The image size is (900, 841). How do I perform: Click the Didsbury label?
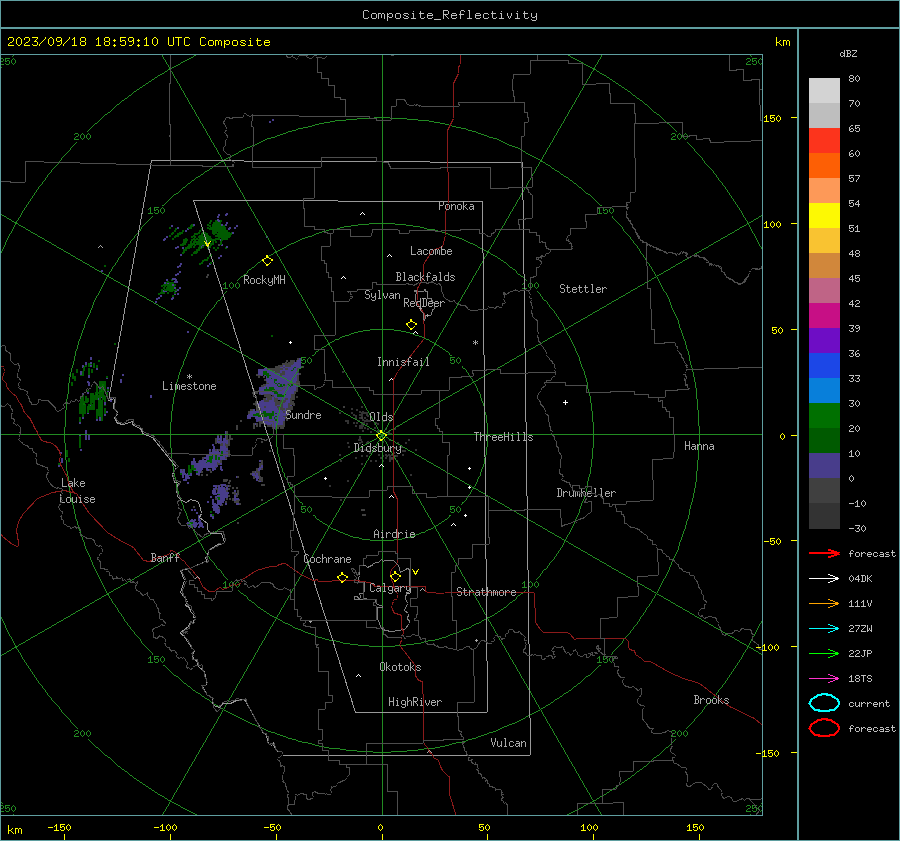377,448
